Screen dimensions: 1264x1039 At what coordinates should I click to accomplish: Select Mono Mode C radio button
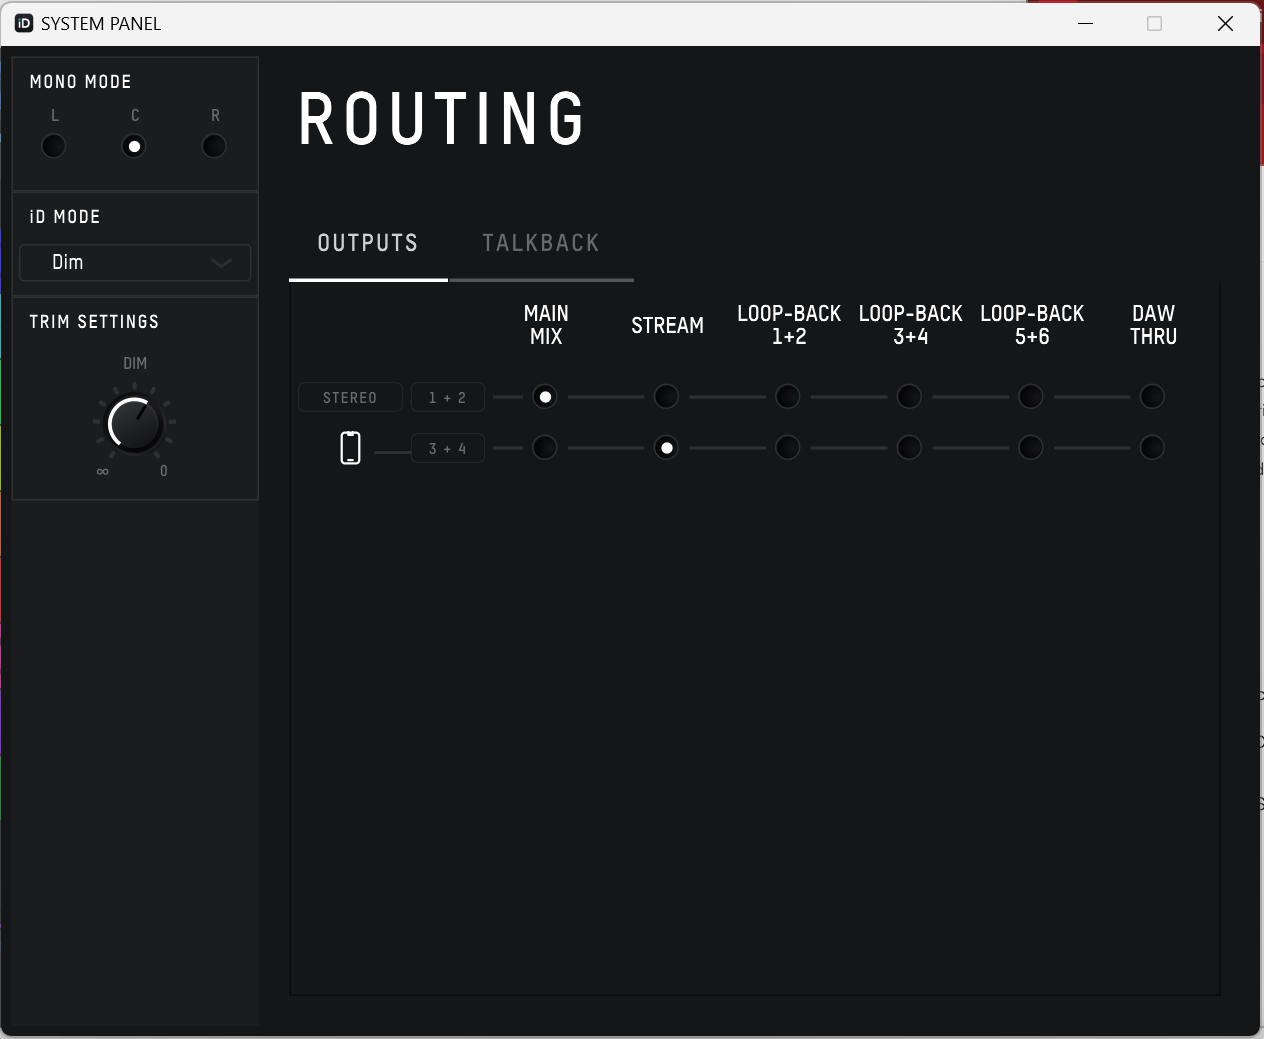[x=134, y=146]
